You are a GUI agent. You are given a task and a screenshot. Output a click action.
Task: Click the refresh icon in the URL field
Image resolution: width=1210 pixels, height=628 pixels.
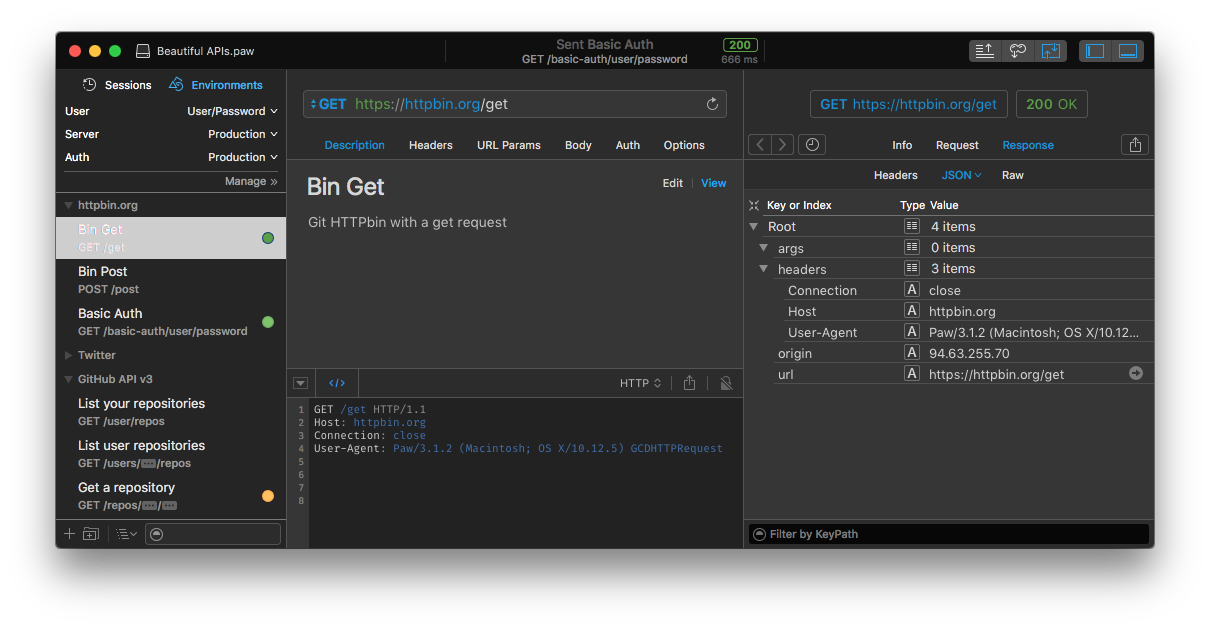(713, 104)
